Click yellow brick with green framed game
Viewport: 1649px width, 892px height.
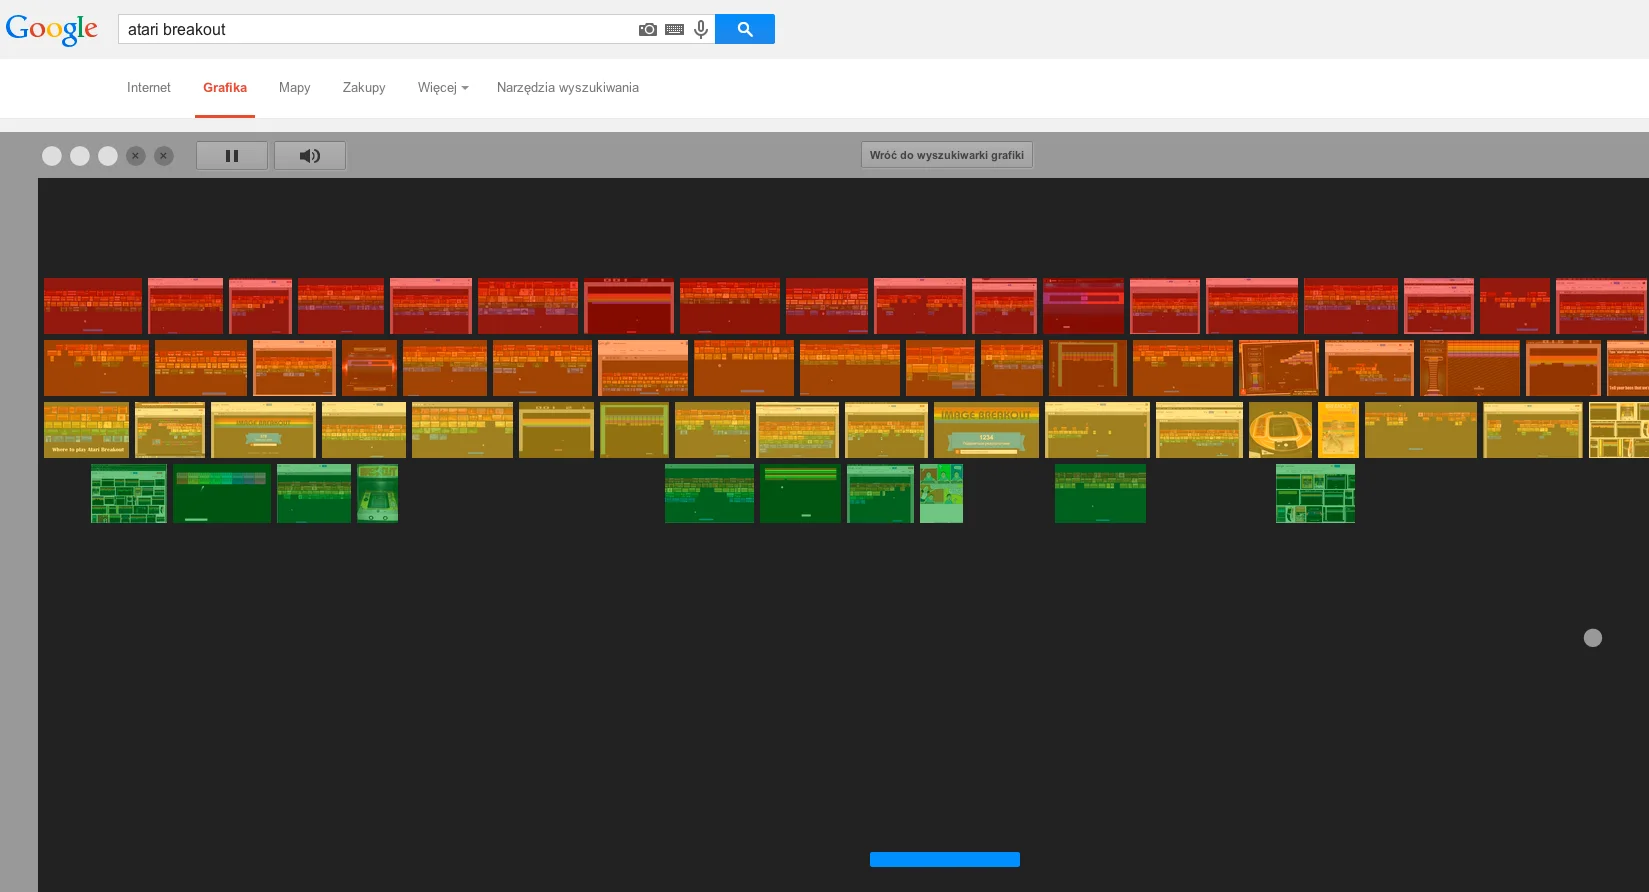point(634,430)
